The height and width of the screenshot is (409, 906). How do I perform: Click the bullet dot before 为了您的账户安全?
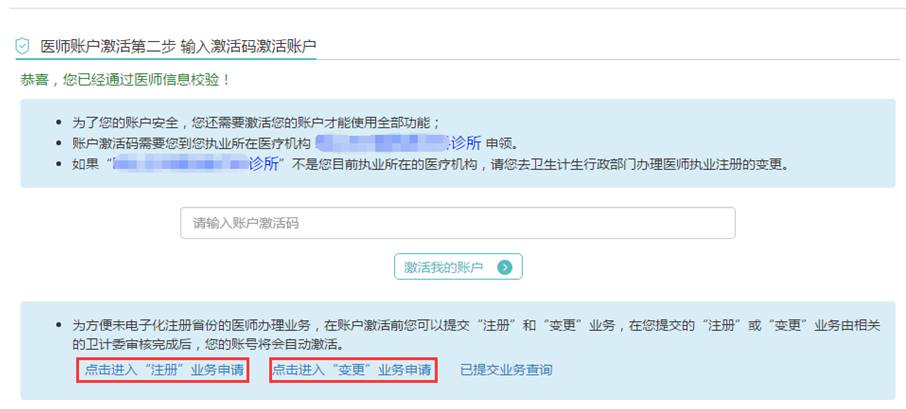pyautogui.click(x=58, y=122)
